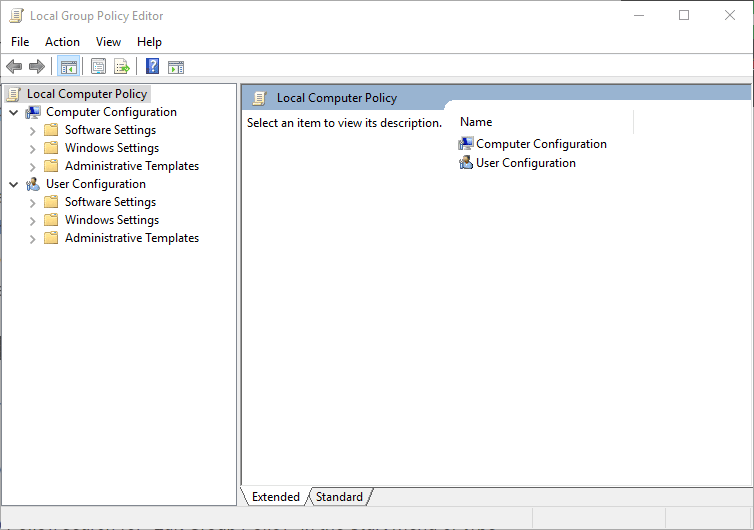Open the Action menu
Image resolution: width=754 pixels, height=530 pixels.
point(63,42)
